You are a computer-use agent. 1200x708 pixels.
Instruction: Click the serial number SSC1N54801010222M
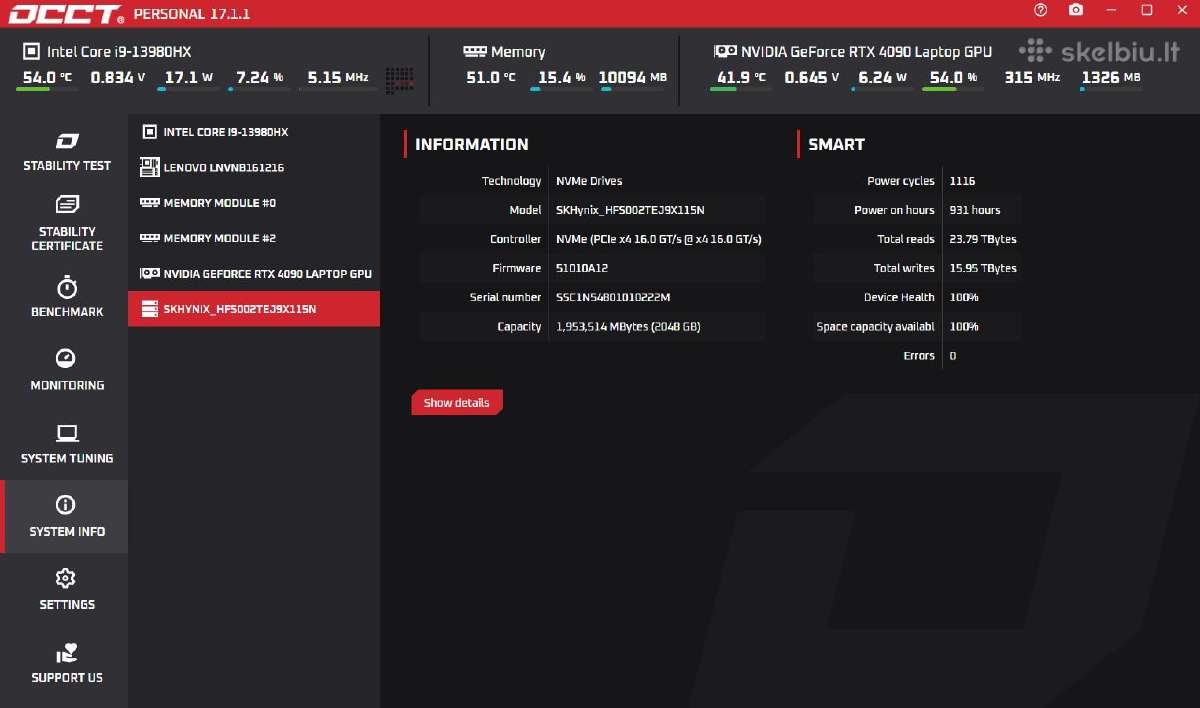click(x=613, y=297)
